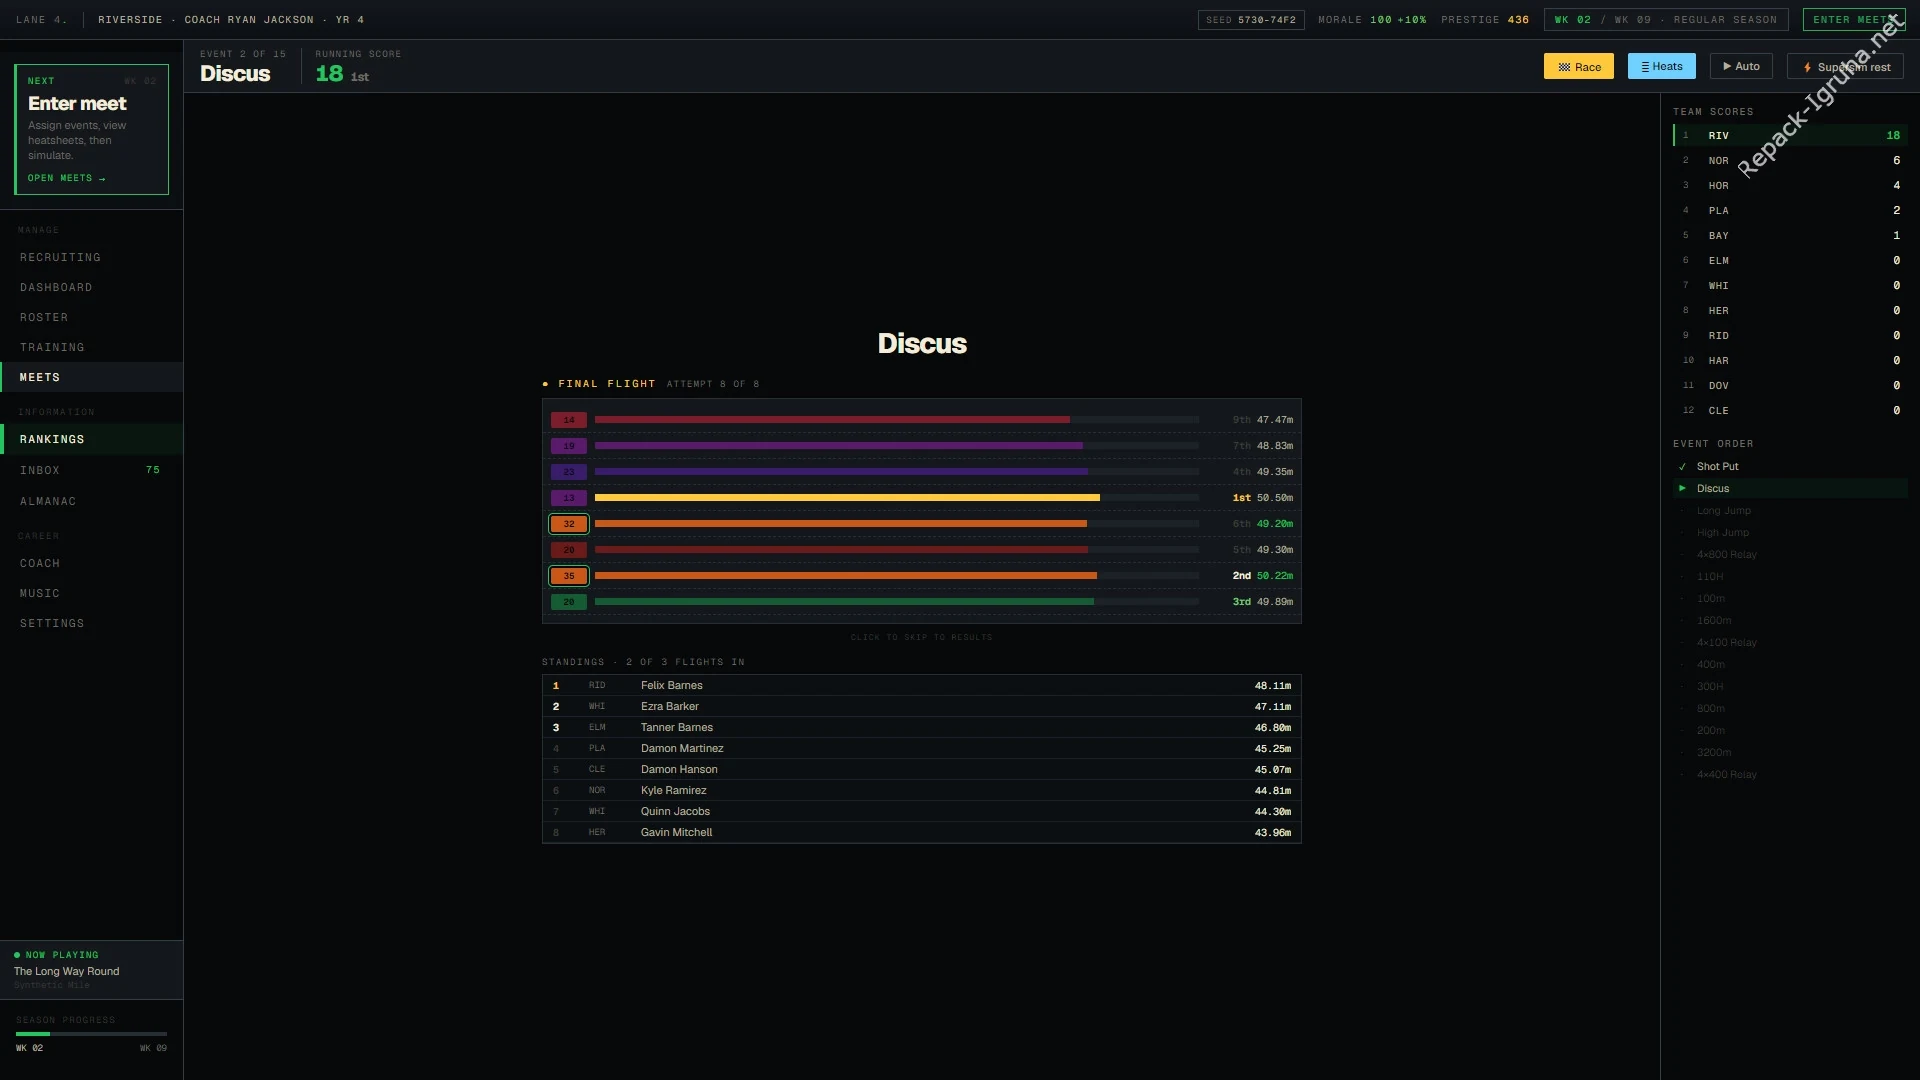This screenshot has height=1080, width=1920.
Task: Open the Almanac page
Action: pos(91,502)
